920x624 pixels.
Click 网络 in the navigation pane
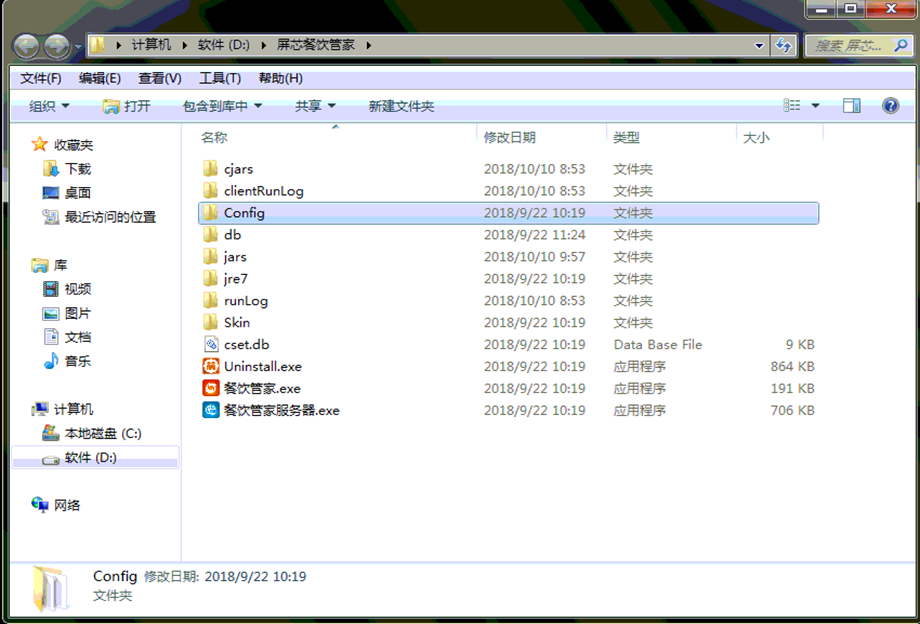[x=67, y=505]
